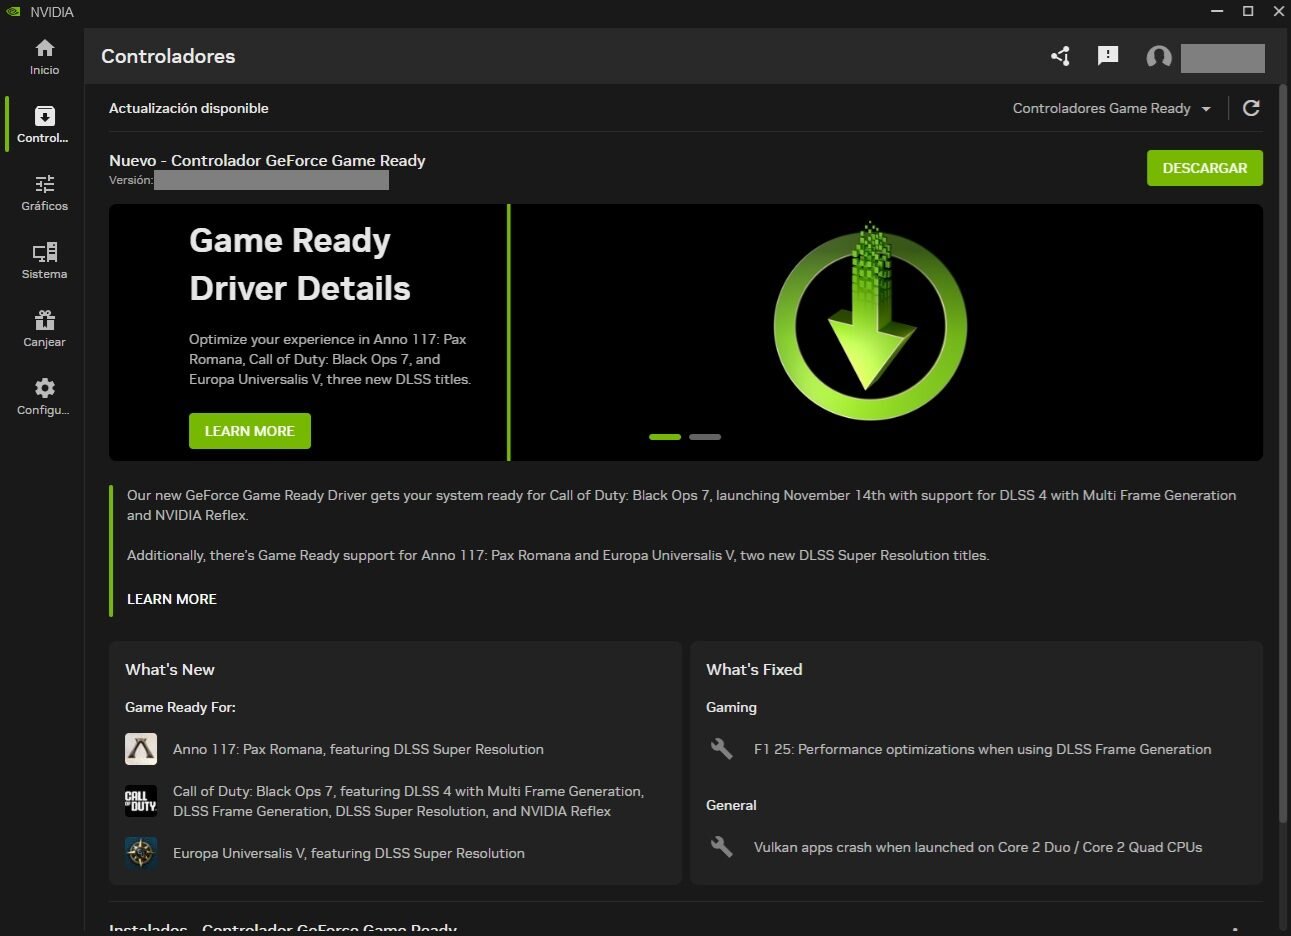Viewport: 1291px width, 936px height.
Task: Select the first carousel page marker
Action: 664,437
